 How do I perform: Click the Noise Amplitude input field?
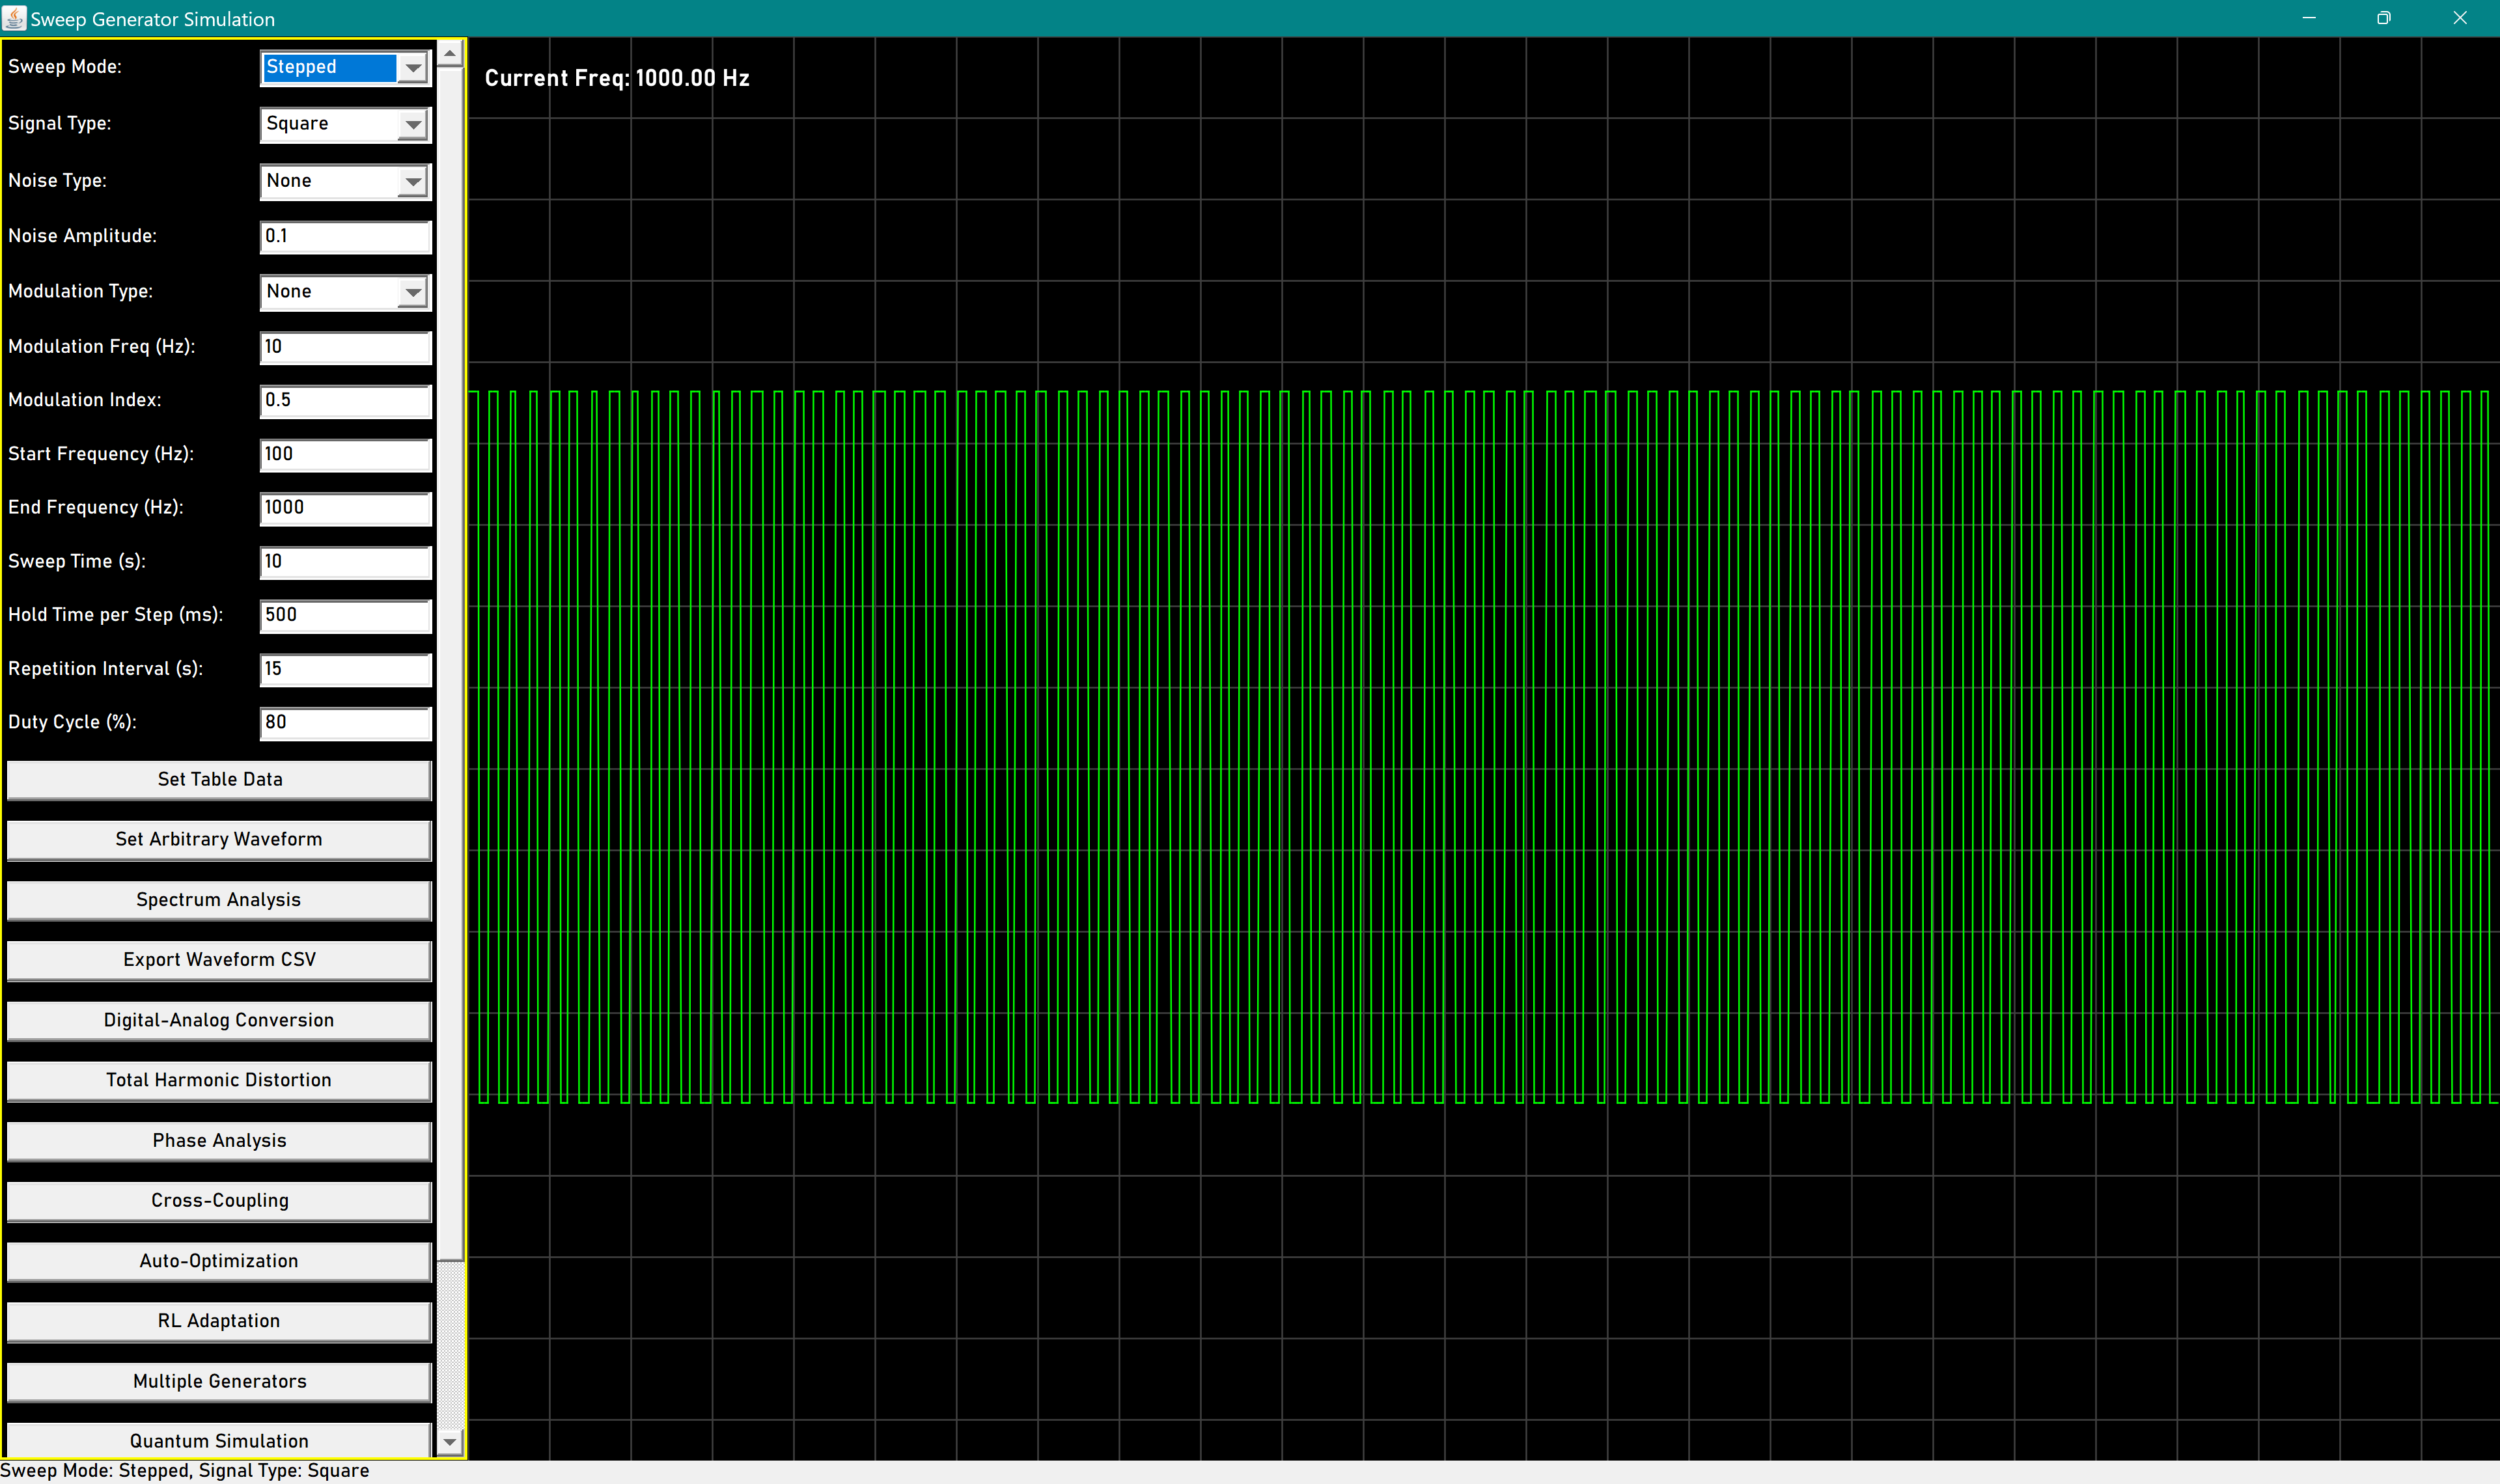(345, 237)
